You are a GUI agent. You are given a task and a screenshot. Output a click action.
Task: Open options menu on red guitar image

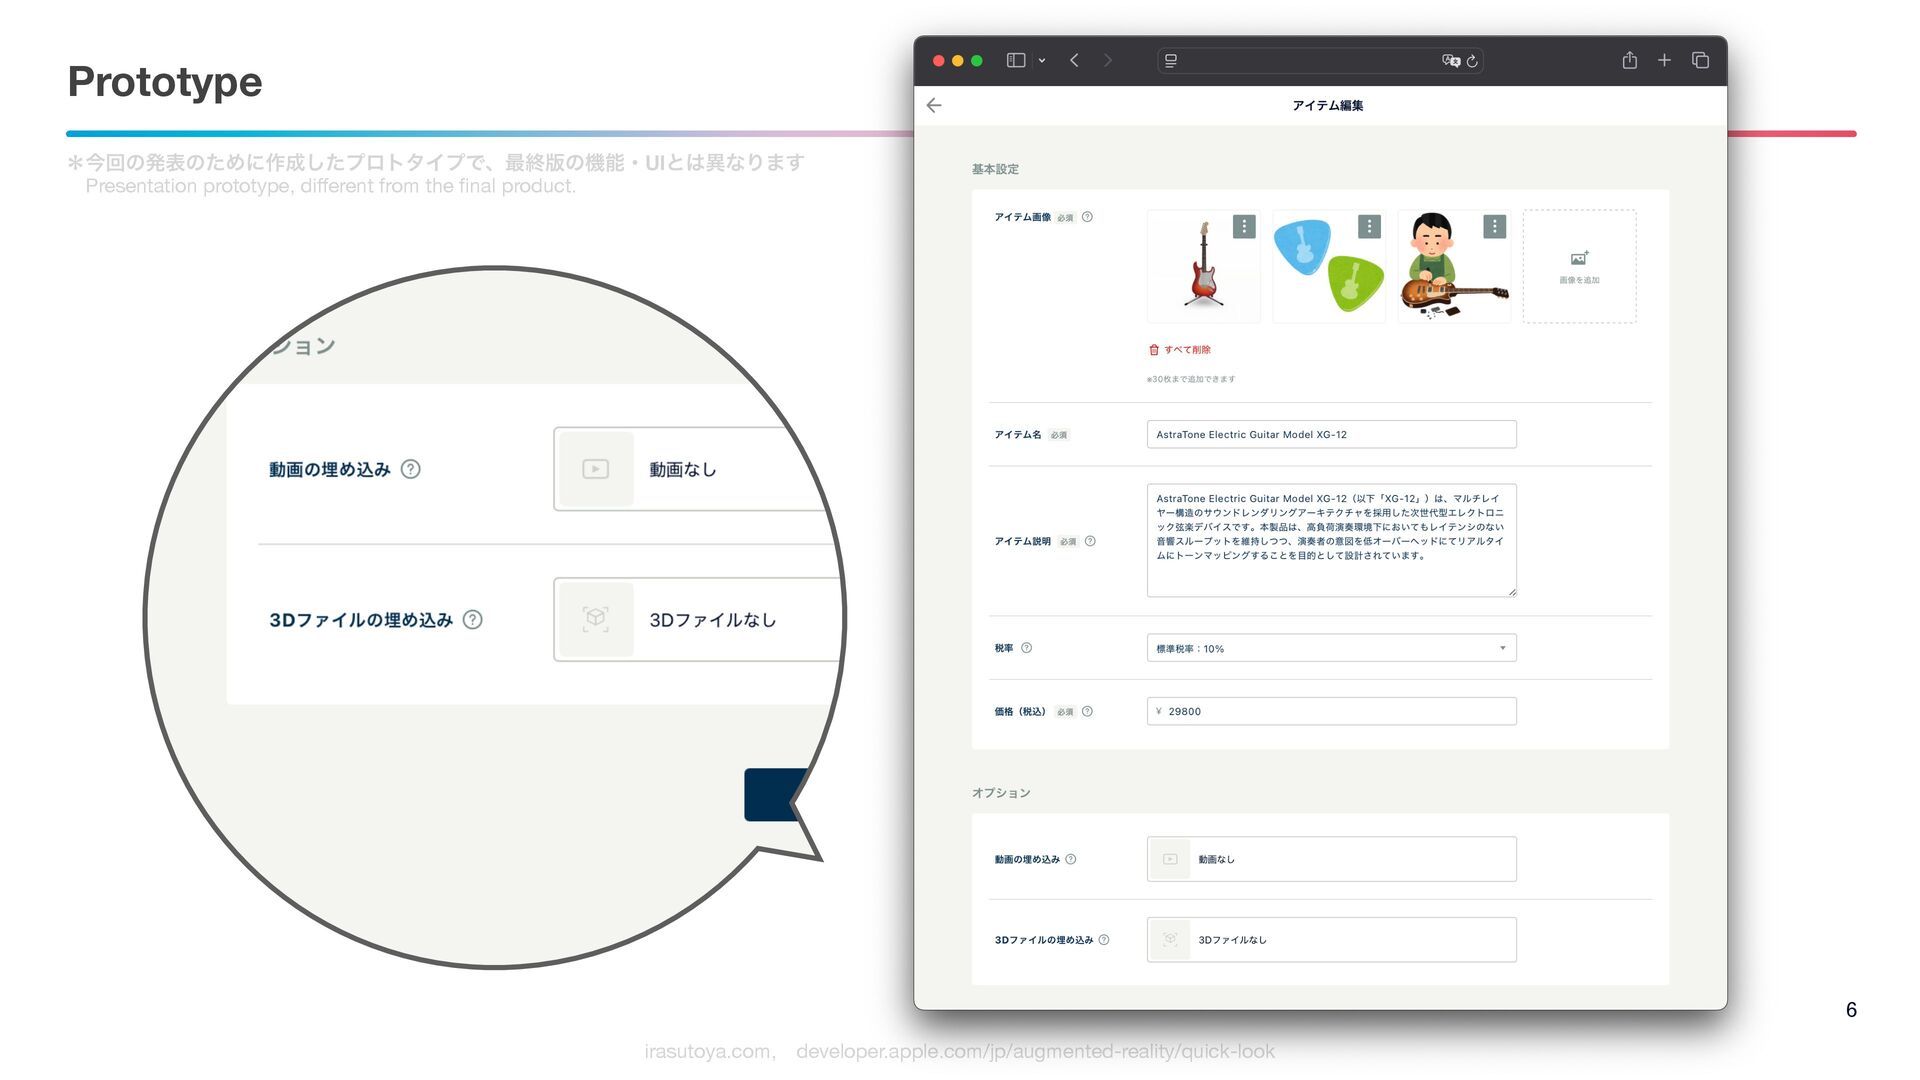click(1244, 227)
